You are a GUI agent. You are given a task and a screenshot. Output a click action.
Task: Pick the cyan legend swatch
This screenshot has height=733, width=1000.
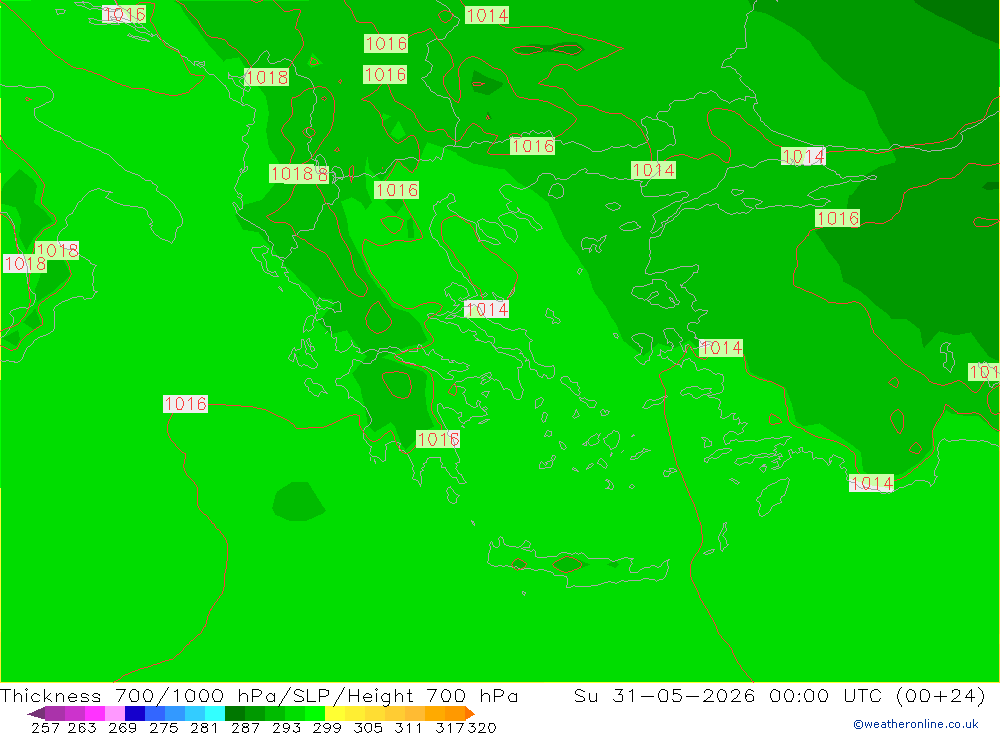point(215,713)
